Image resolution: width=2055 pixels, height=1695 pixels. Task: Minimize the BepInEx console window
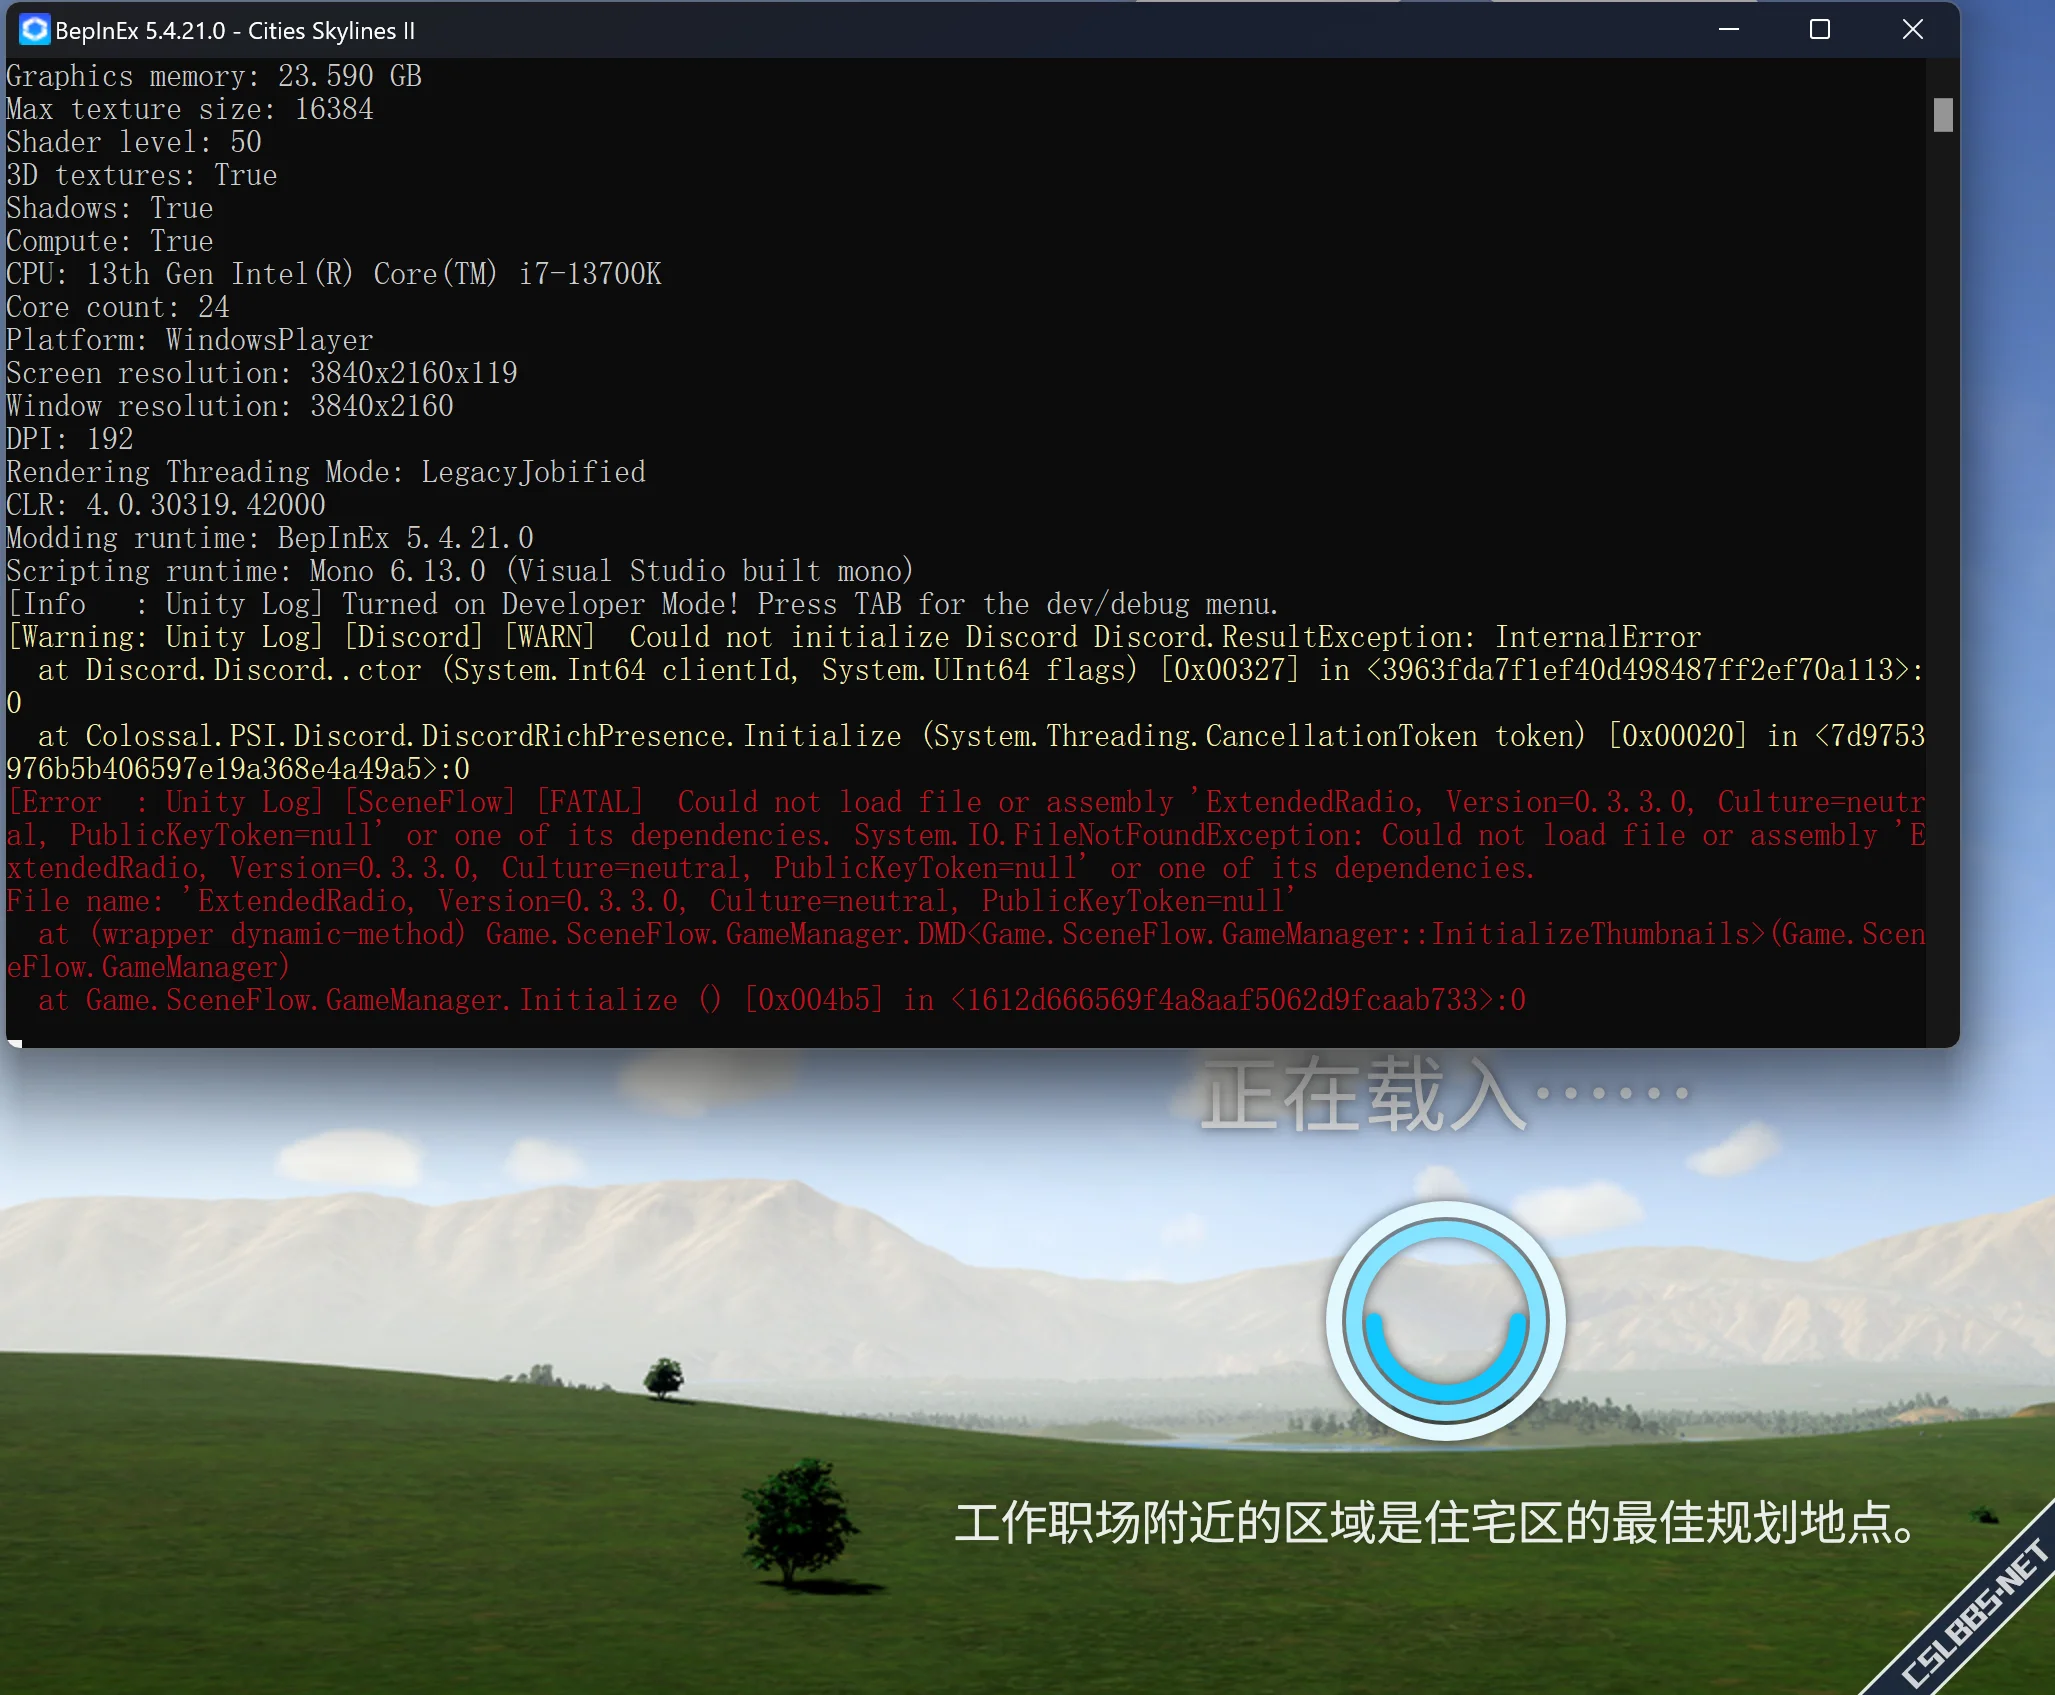point(1729,30)
